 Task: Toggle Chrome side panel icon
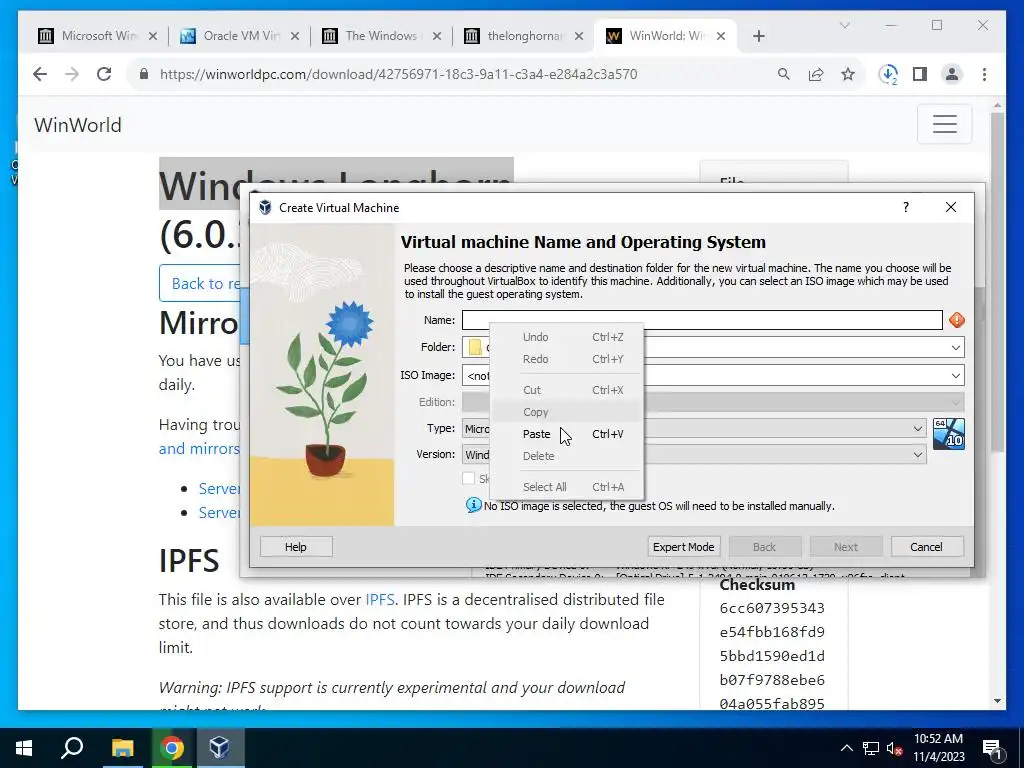tap(920, 74)
